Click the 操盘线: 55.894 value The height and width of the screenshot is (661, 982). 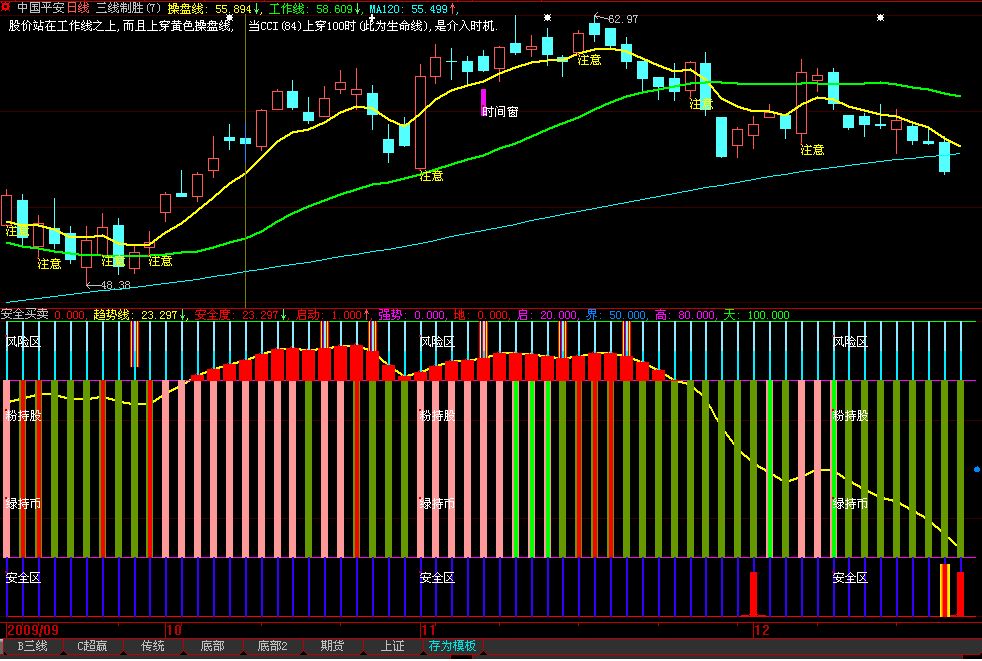tap(214, 9)
